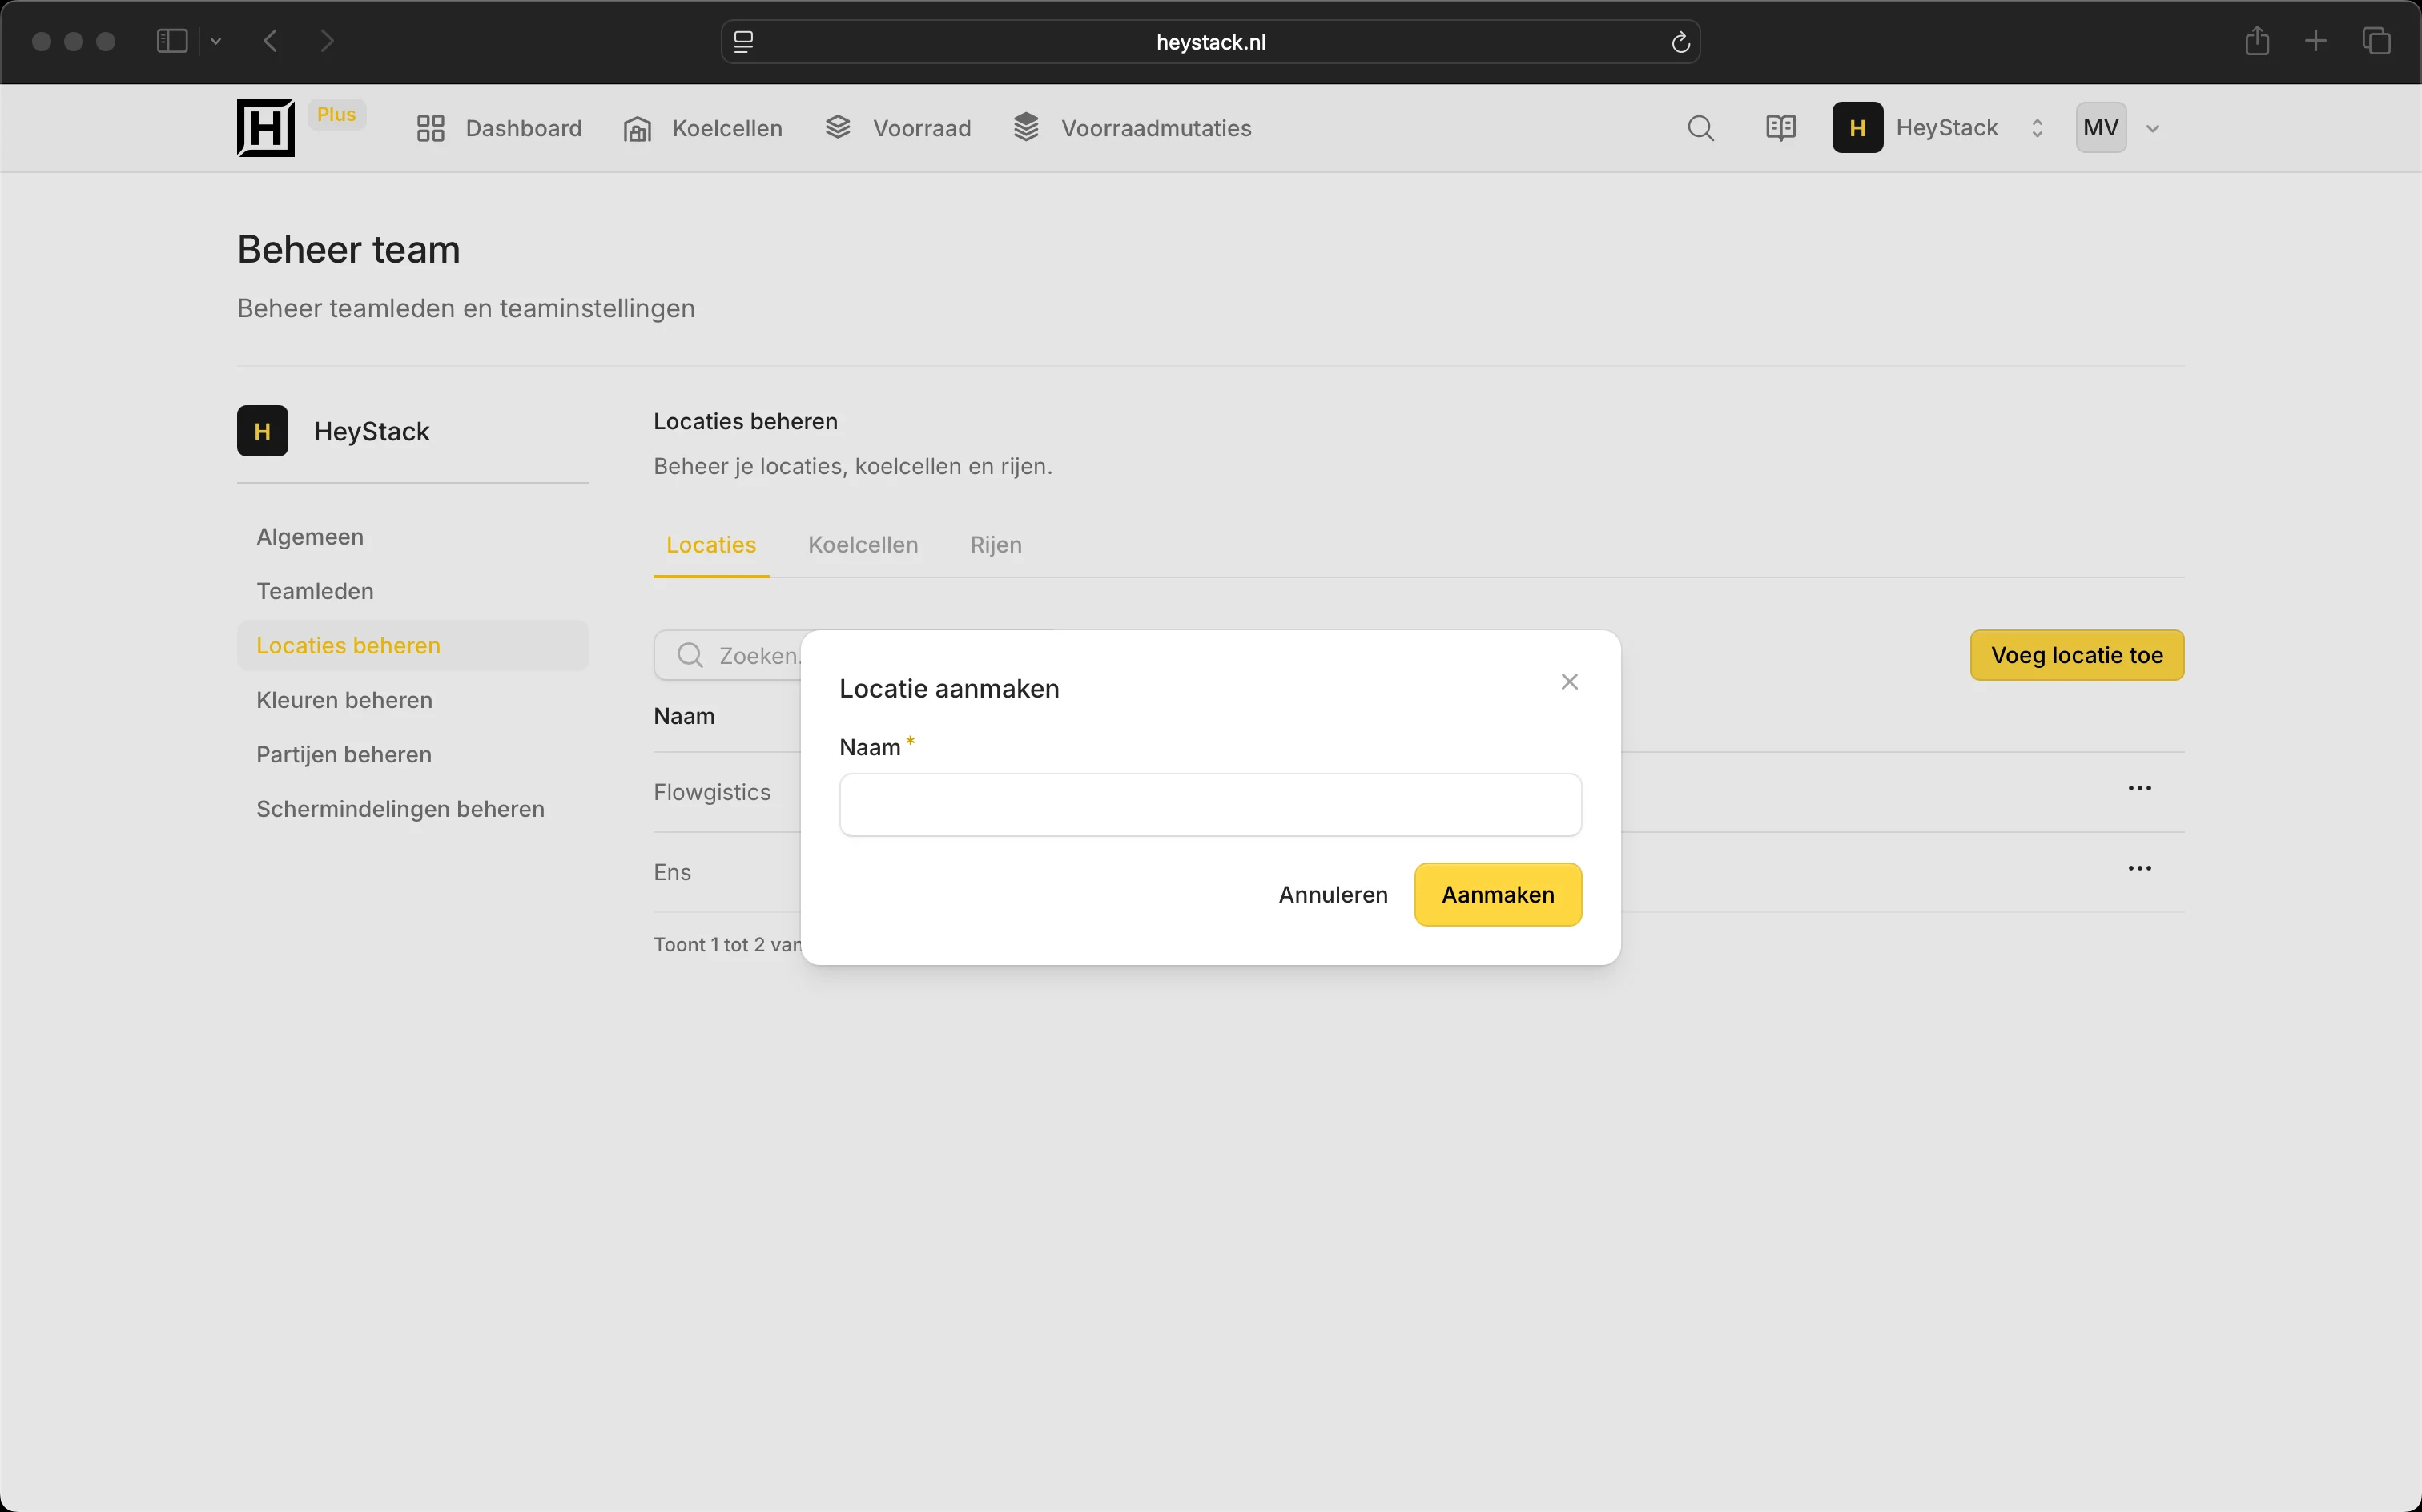Screen dimensions: 2422x1512
Task: Click the Naam column header in the table
Action: [684, 716]
